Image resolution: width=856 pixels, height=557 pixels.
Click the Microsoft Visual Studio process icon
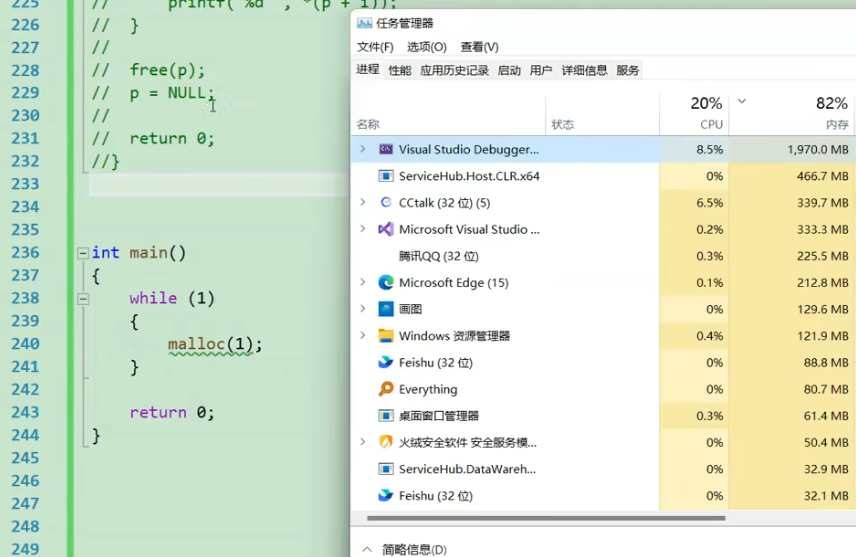pos(386,229)
